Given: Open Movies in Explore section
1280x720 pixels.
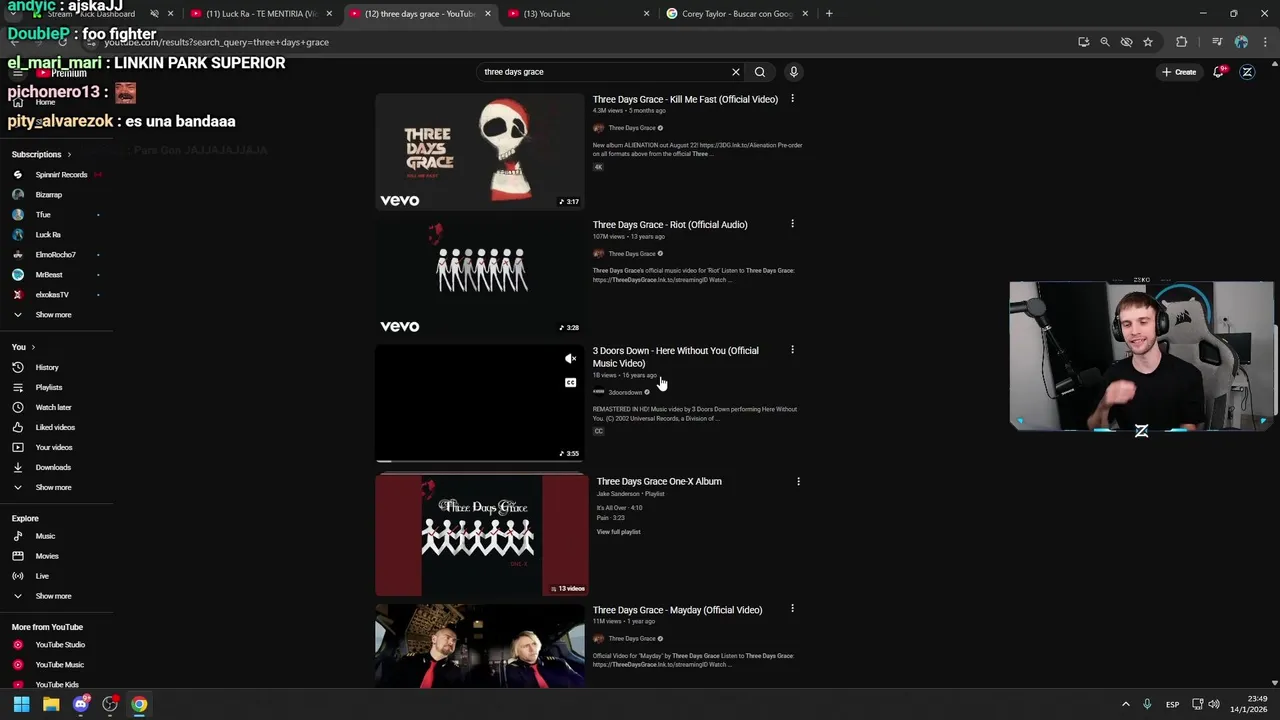Looking at the screenshot, I should point(55,556).
